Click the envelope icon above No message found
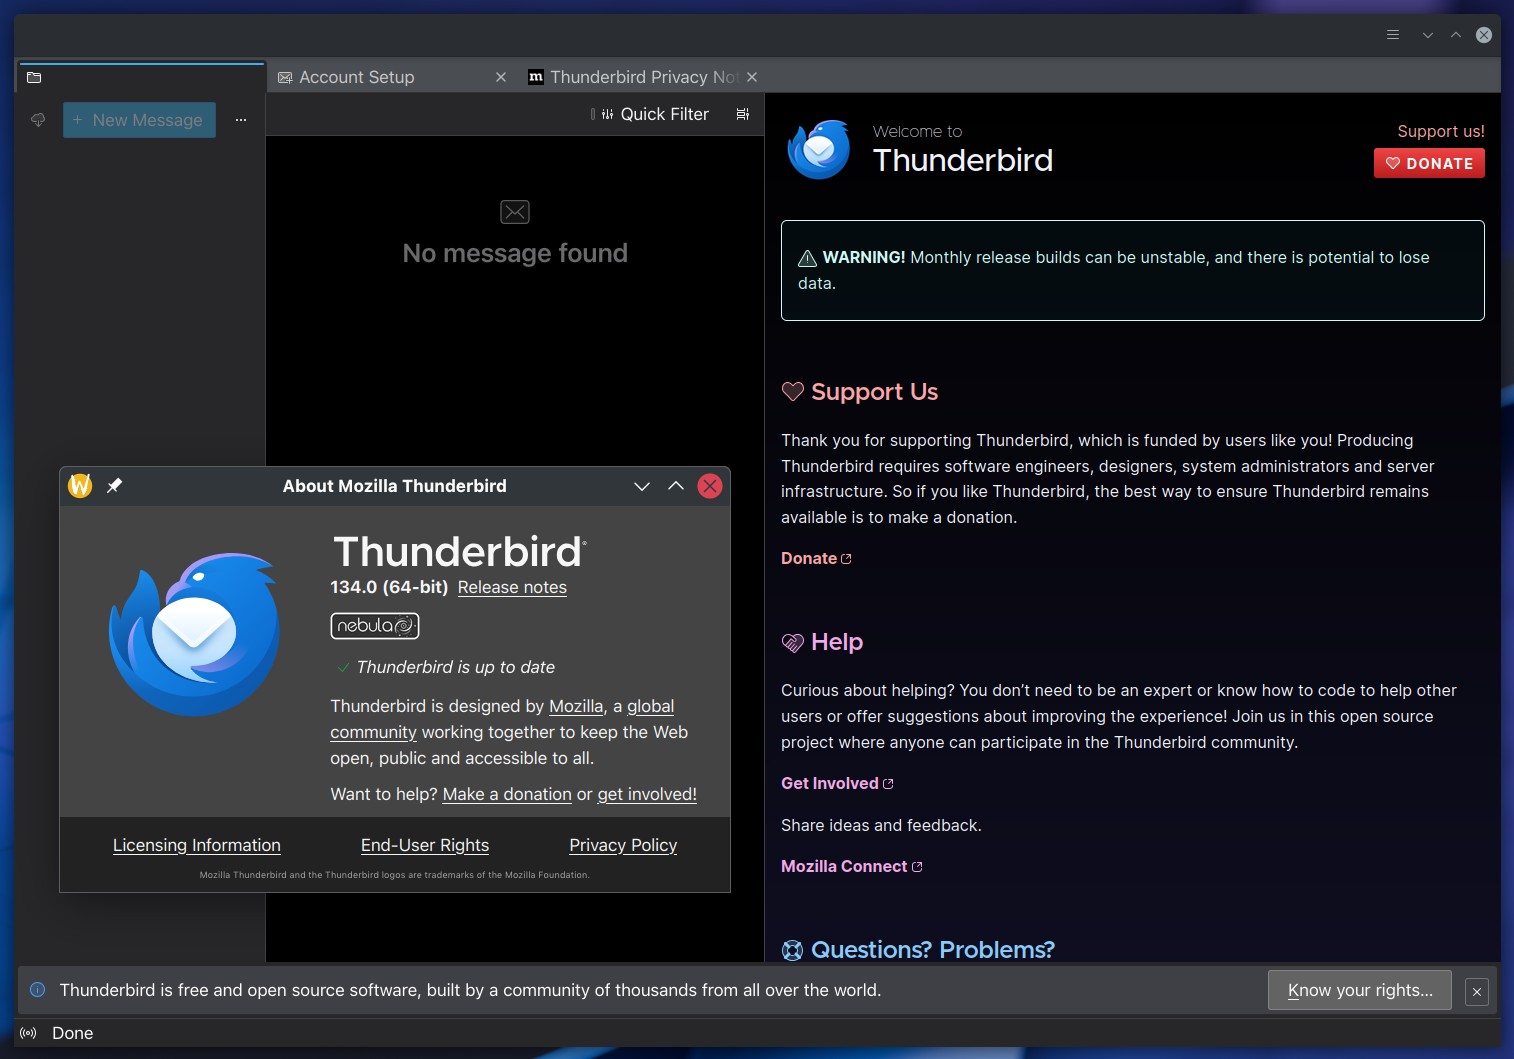The image size is (1514, 1059). [x=515, y=212]
